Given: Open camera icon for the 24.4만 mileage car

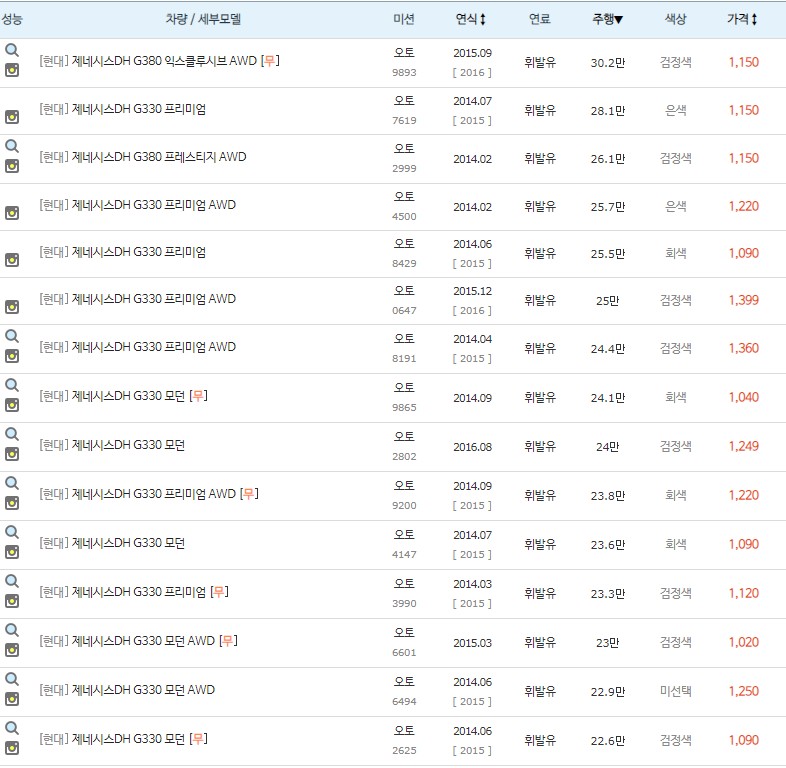Looking at the screenshot, I should click(12, 356).
